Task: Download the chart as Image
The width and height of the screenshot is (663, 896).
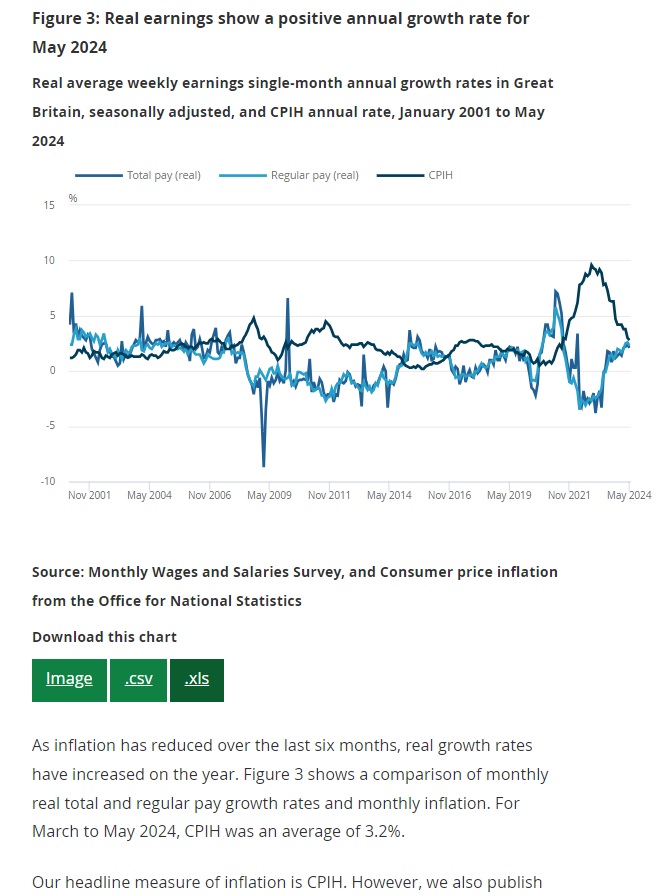Action: pyautogui.click(x=69, y=679)
